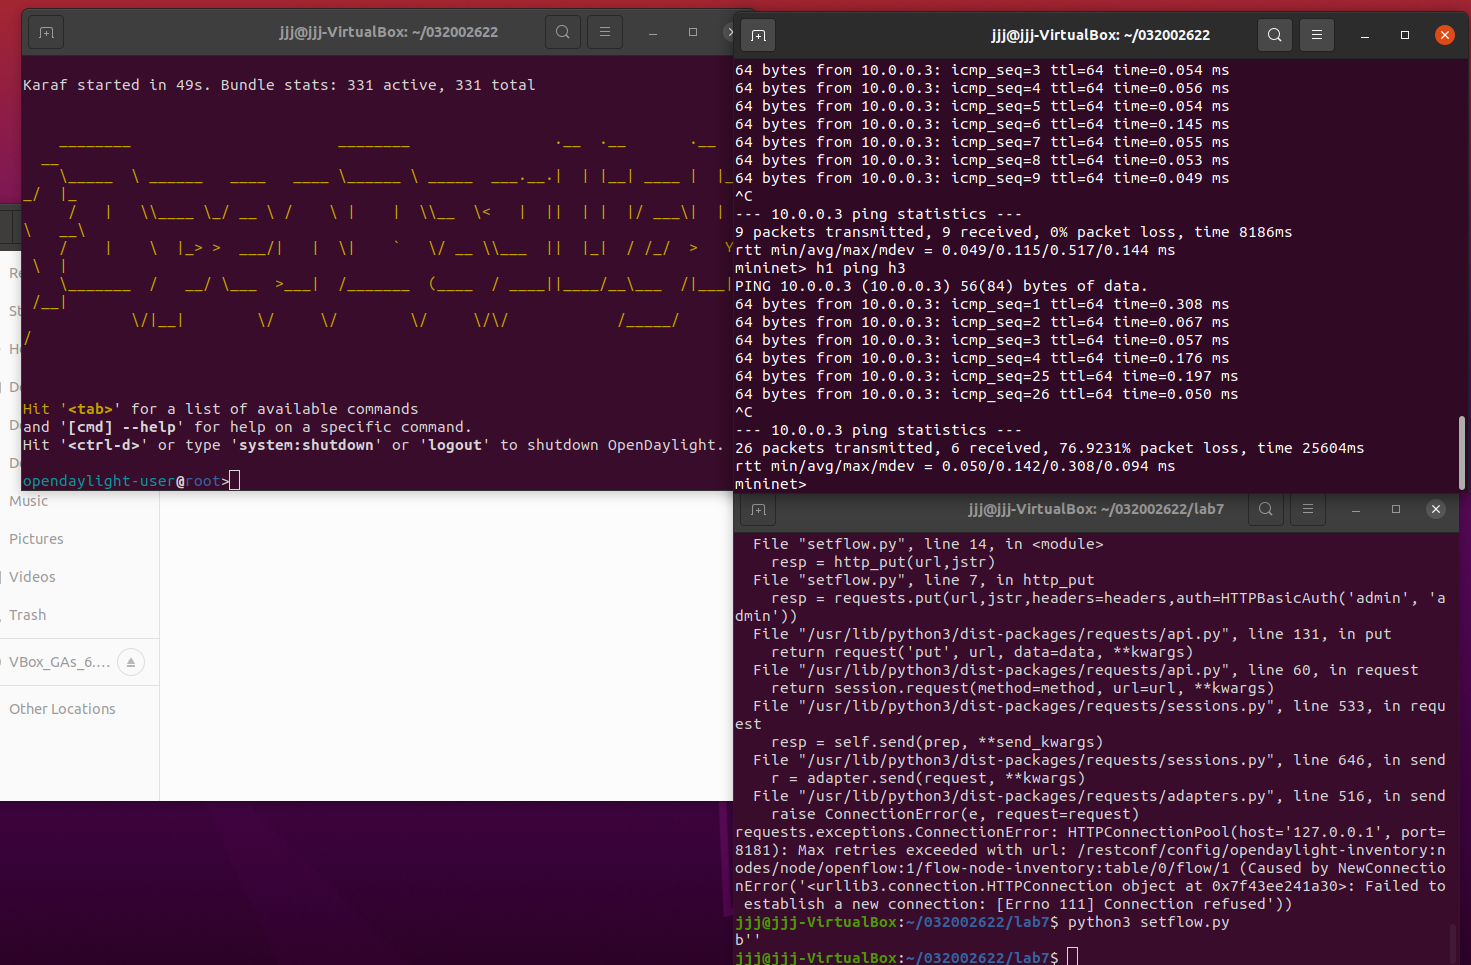
Task: Click 'raise ConnectionError(e, request=request)' line
Action: [955, 814]
